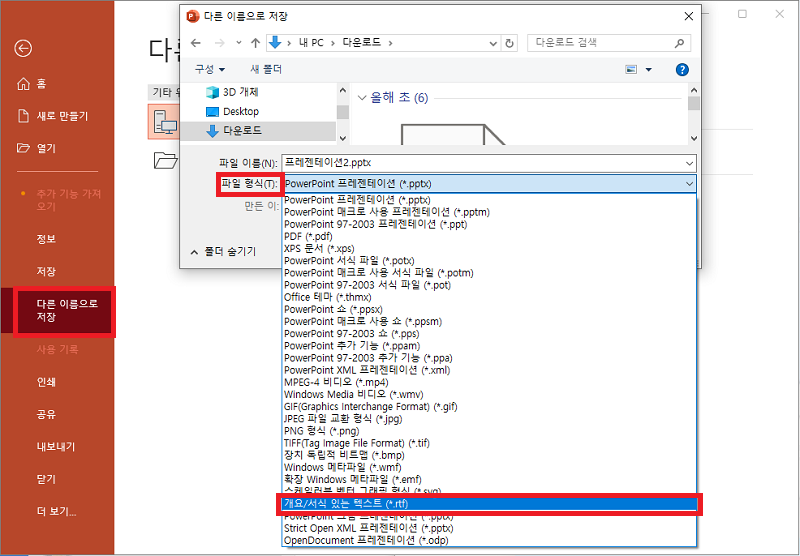Click the 파일 이름 input field
This screenshot has height=556, width=800.
pyautogui.click(x=482, y=163)
